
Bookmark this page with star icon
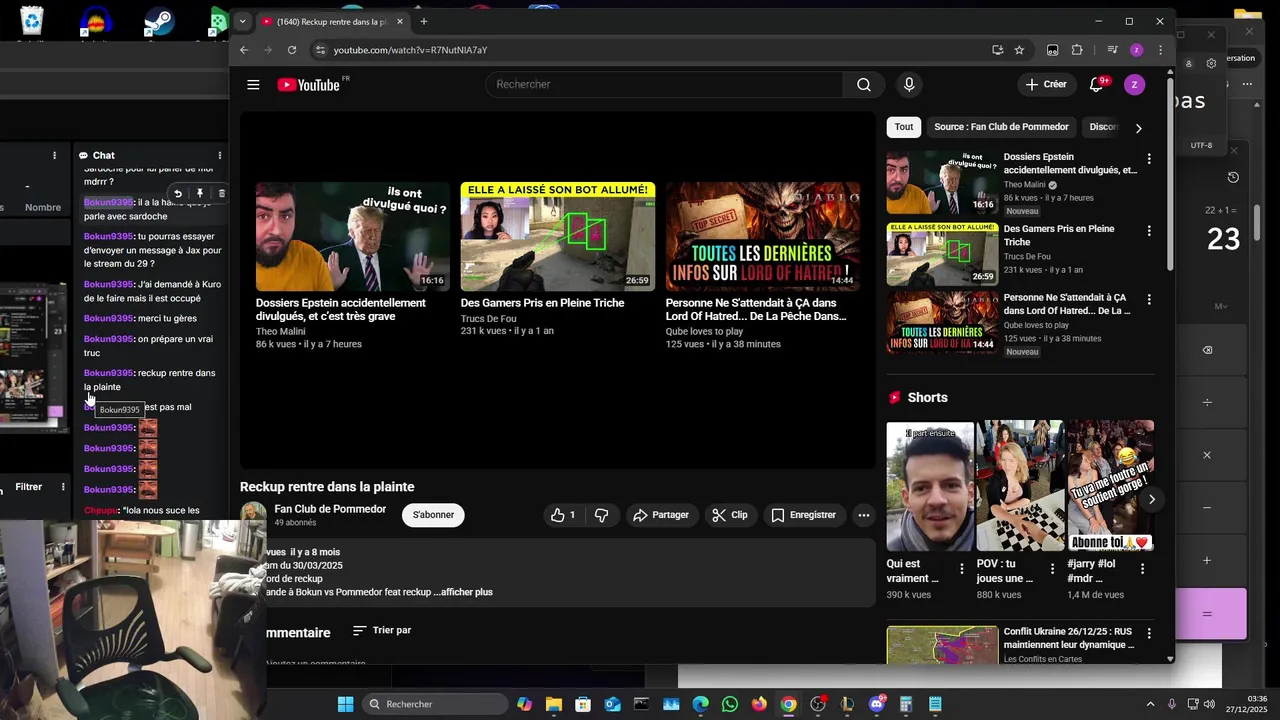click(1019, 50)
